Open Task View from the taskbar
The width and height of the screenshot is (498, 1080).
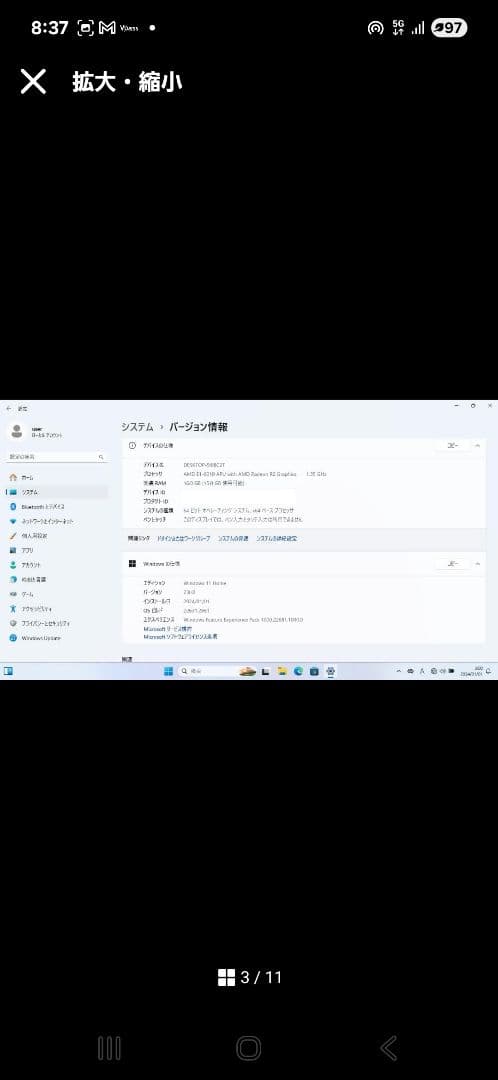pos(266,671)
